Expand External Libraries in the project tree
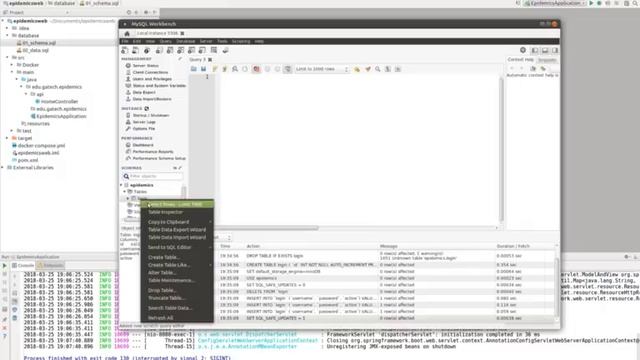 (3, 168)
